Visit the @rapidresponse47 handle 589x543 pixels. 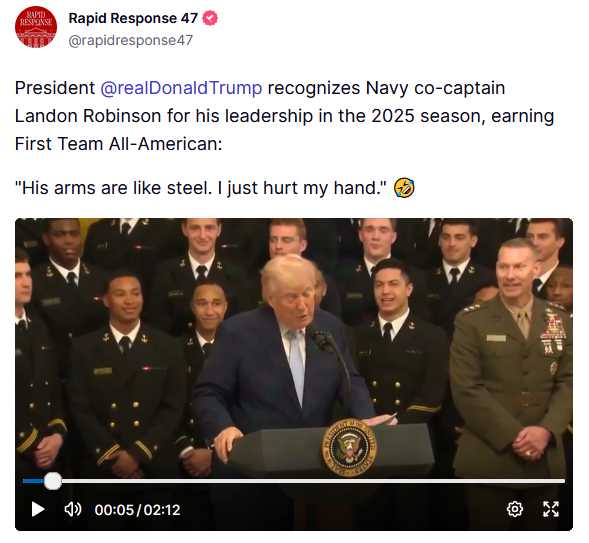pos(131,40)
